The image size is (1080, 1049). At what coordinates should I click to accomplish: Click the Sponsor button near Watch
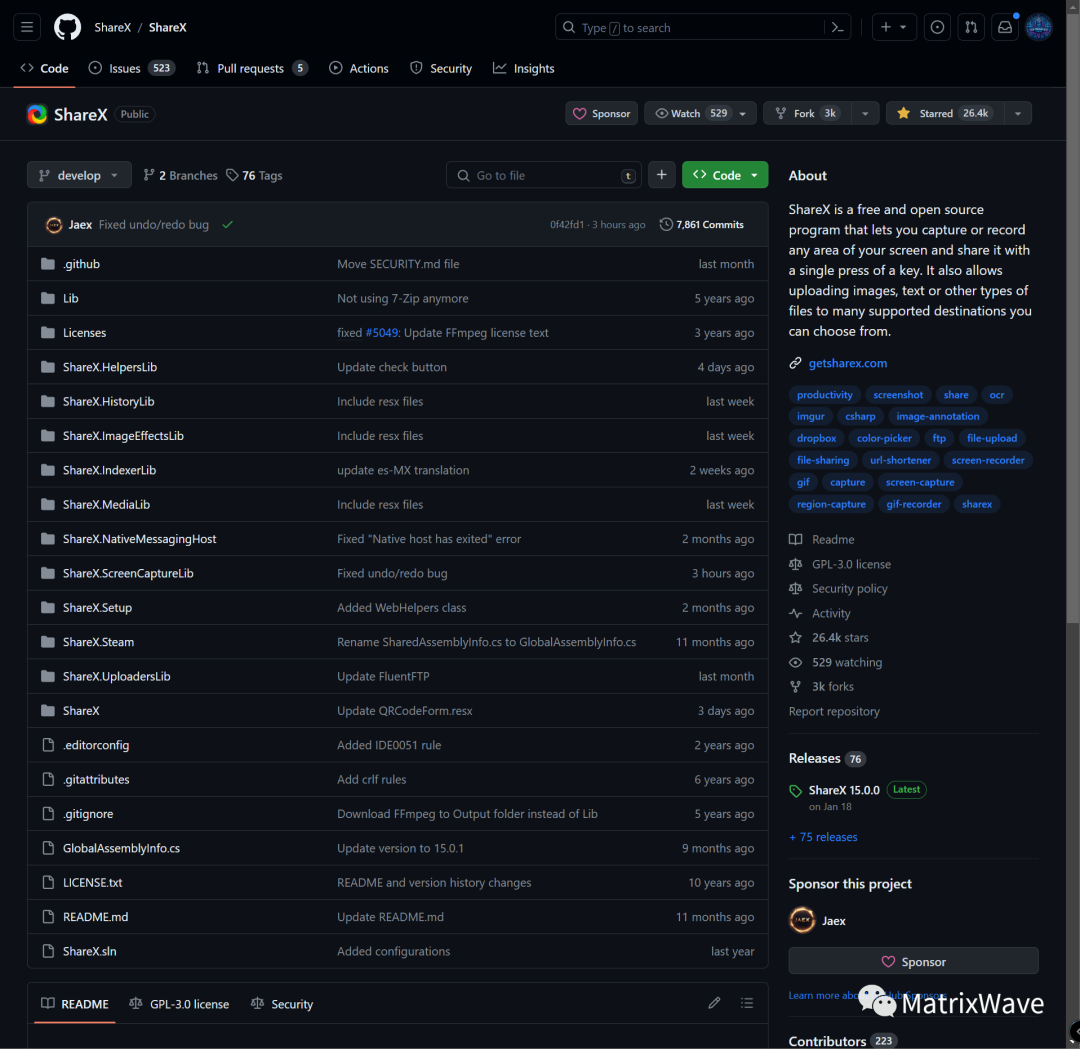tap(601, 113)
